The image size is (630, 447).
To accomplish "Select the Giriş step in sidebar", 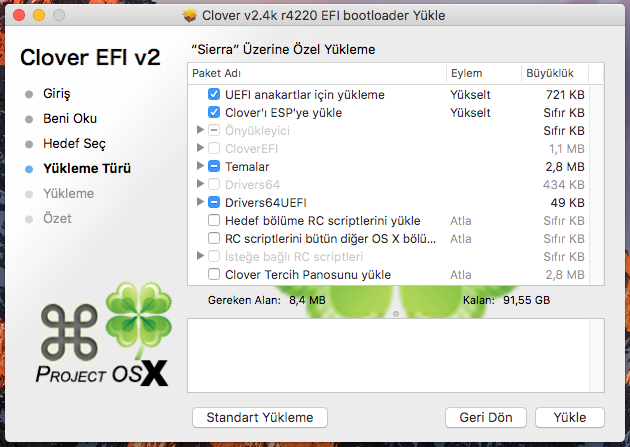I will [57, 94].
